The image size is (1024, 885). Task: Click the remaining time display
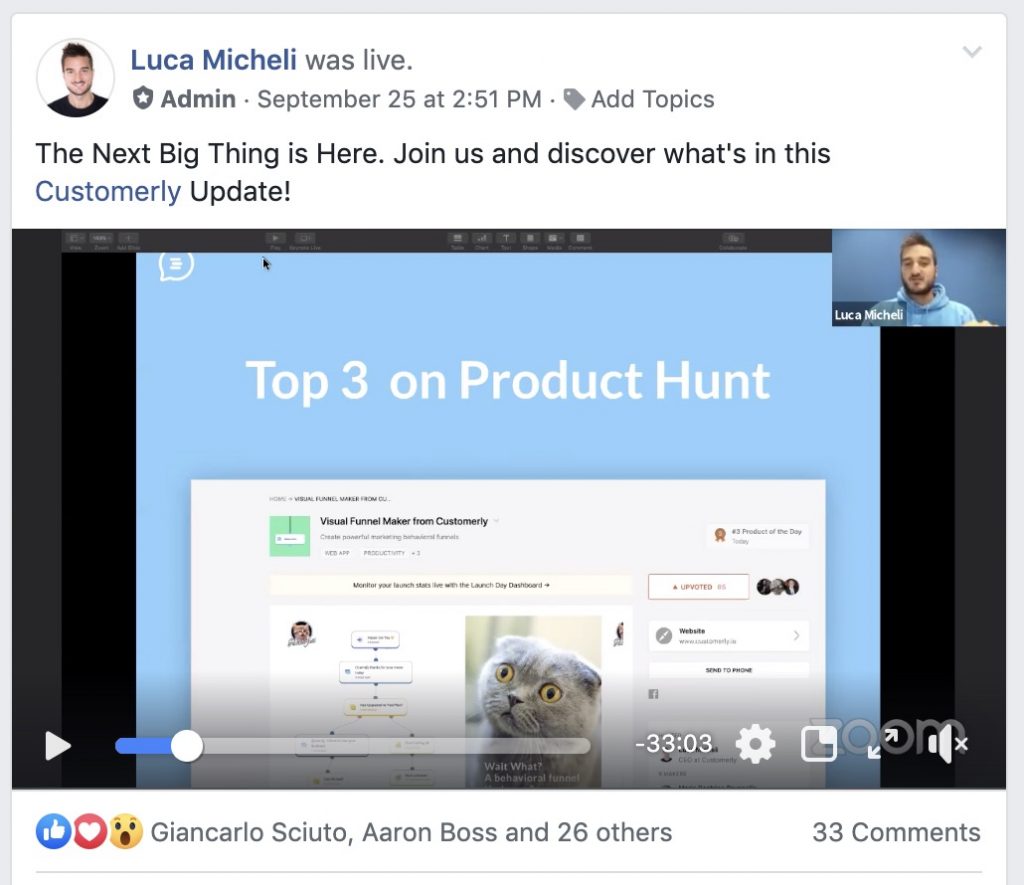click(x=673, y=743)
